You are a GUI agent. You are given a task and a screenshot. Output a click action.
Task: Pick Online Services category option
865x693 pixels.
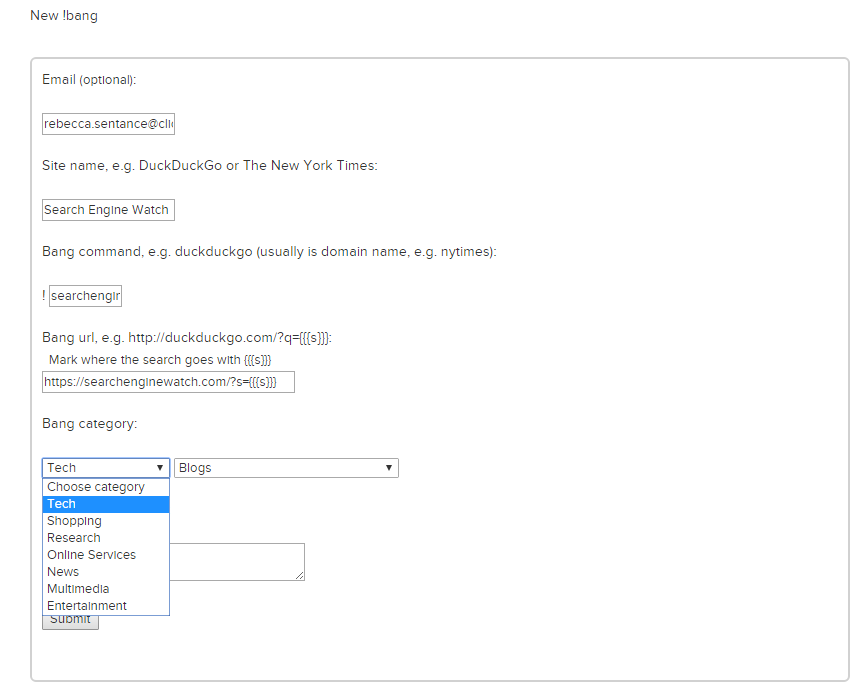coord(92,555)
